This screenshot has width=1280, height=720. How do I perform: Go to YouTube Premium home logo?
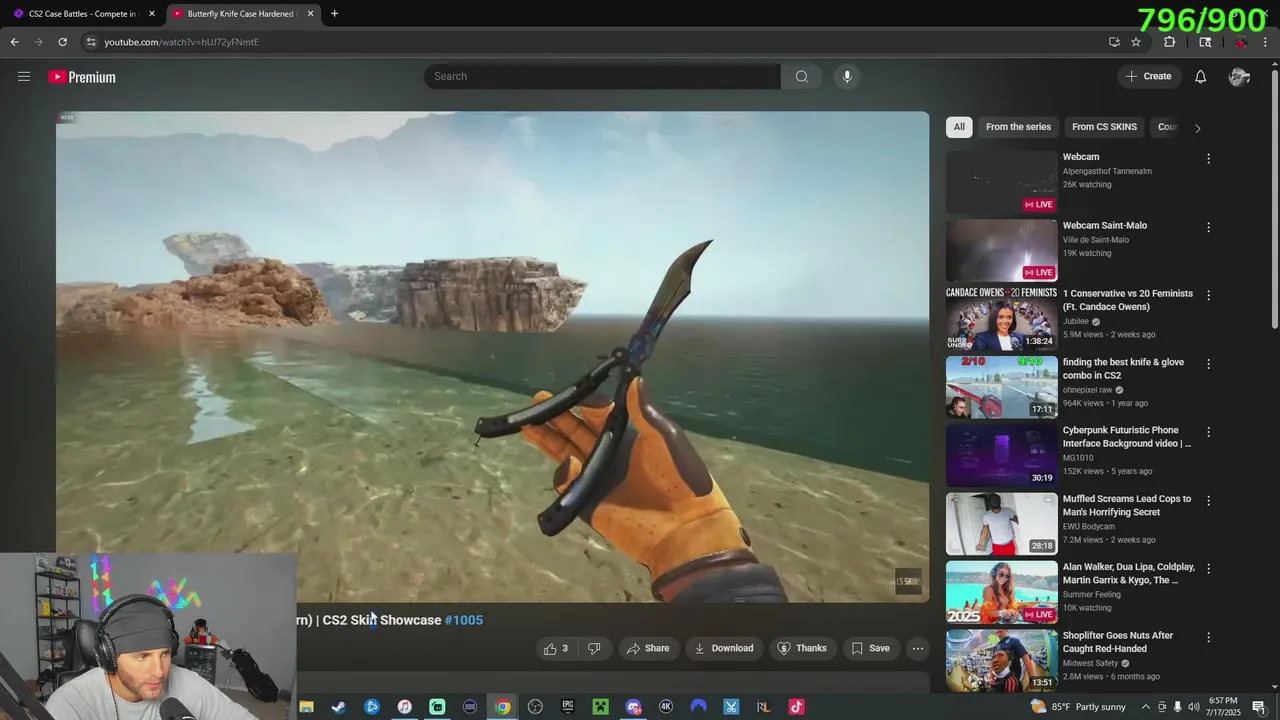82,77
